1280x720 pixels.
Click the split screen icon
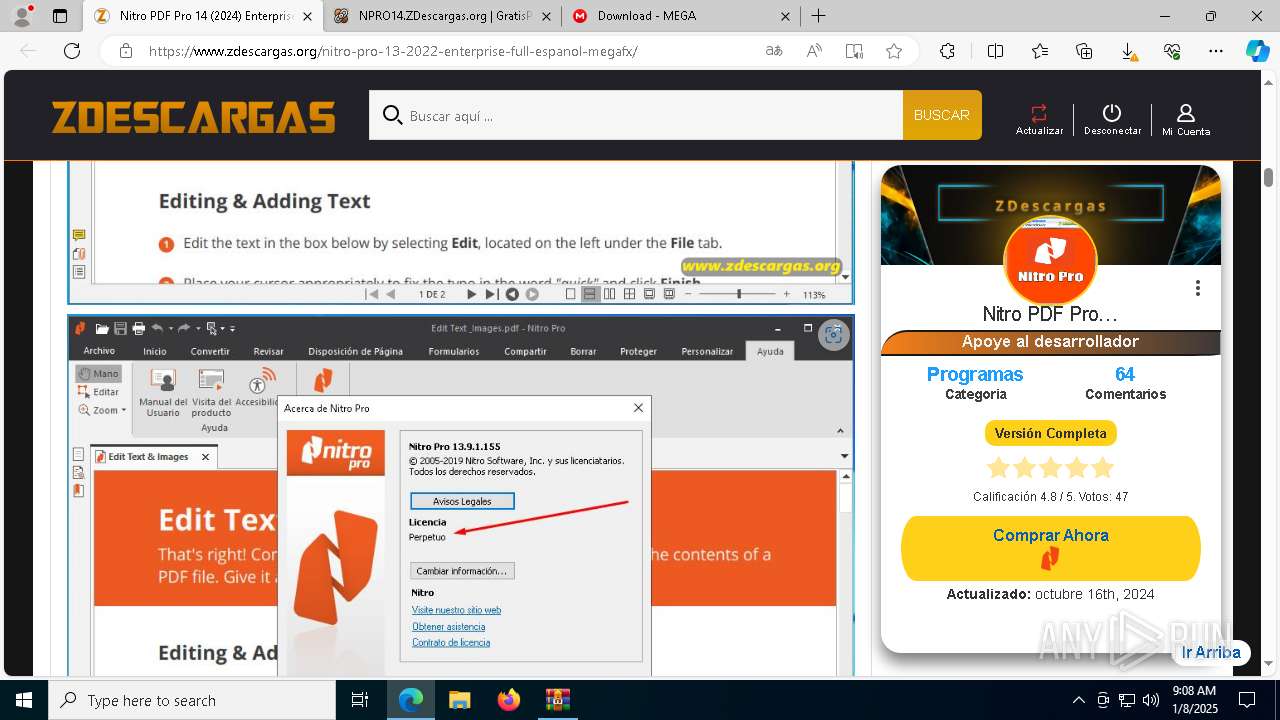pyautogui.click(x=995, y=51)
